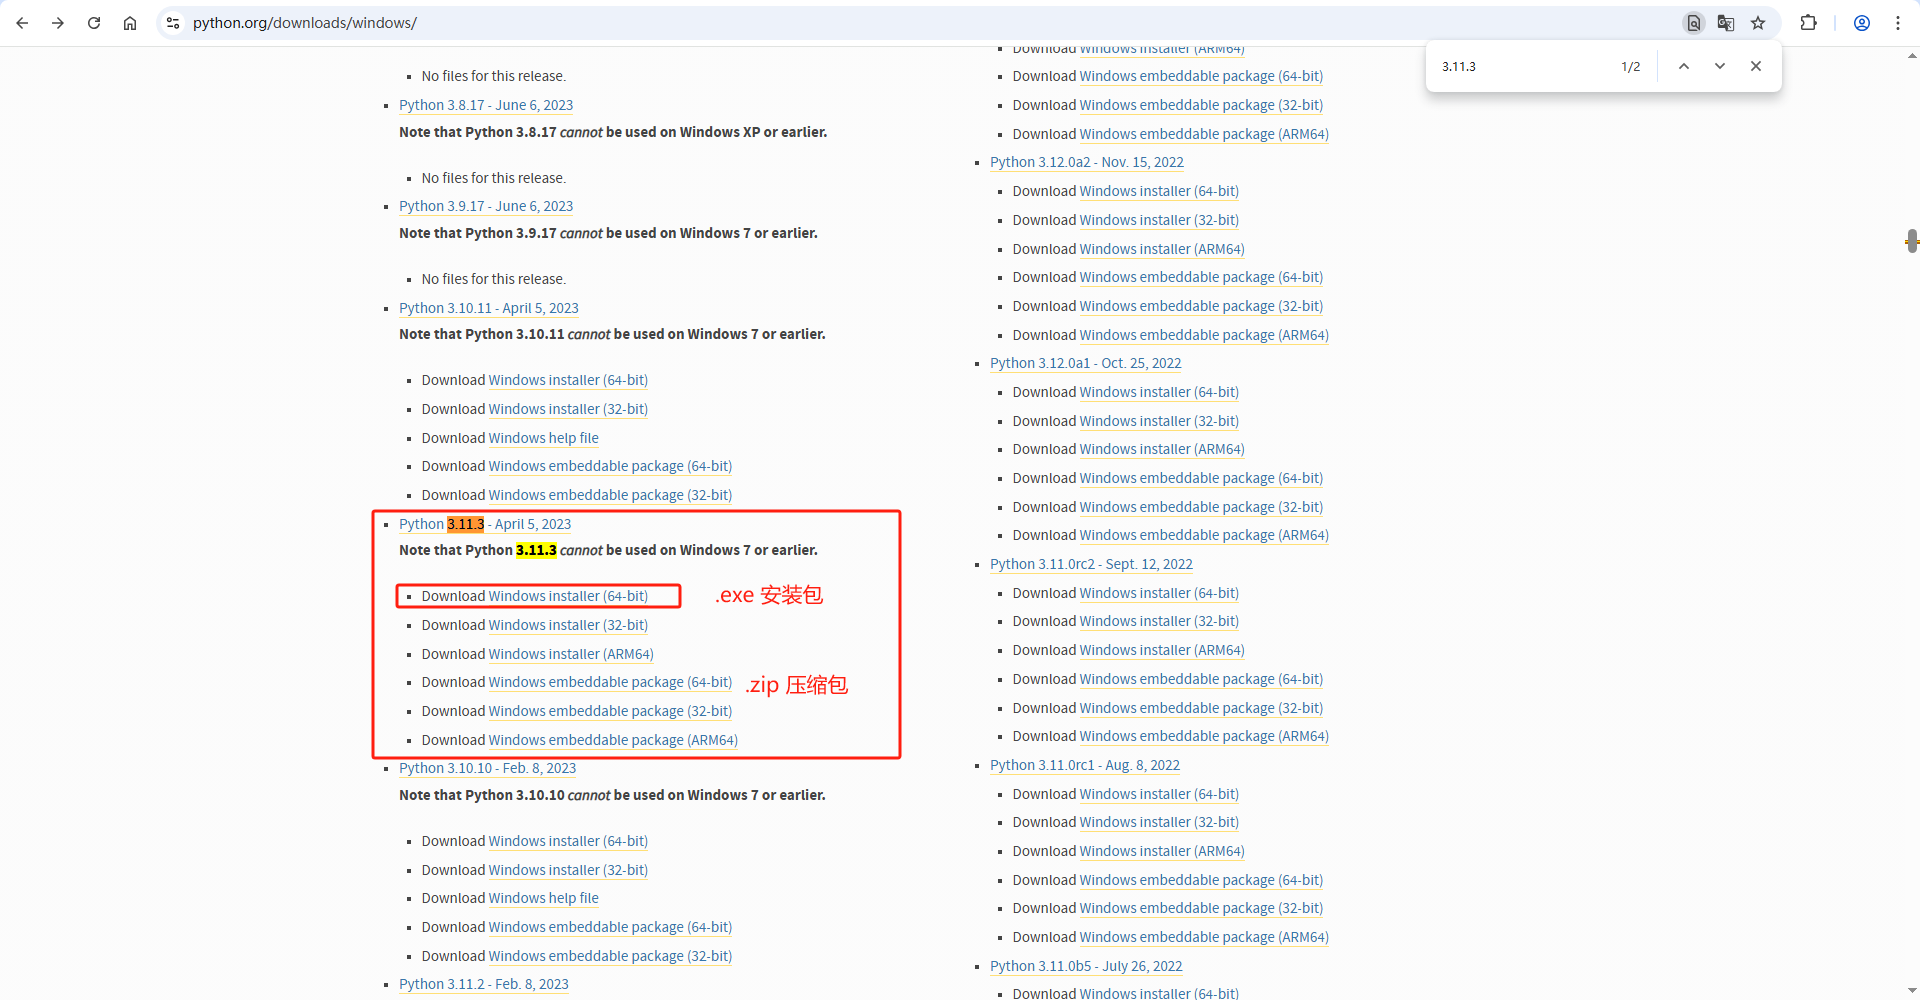Bookmark this page with the star

coord(1758,23)
